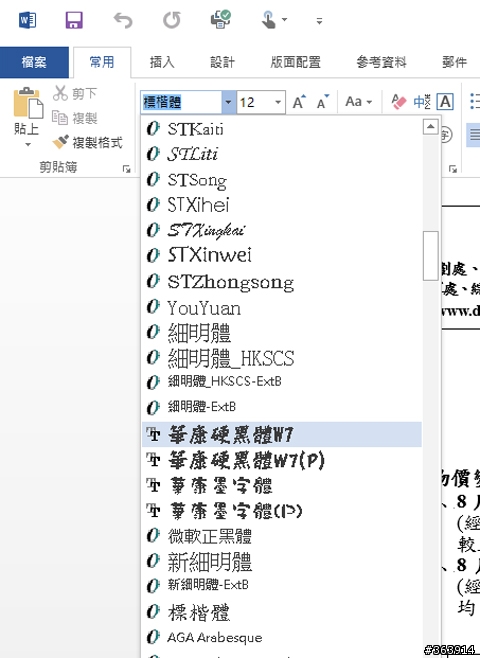Screen dimensions: 480x658
Task: Toggle touch/mouse mode icon
Action: coord(269,20)
